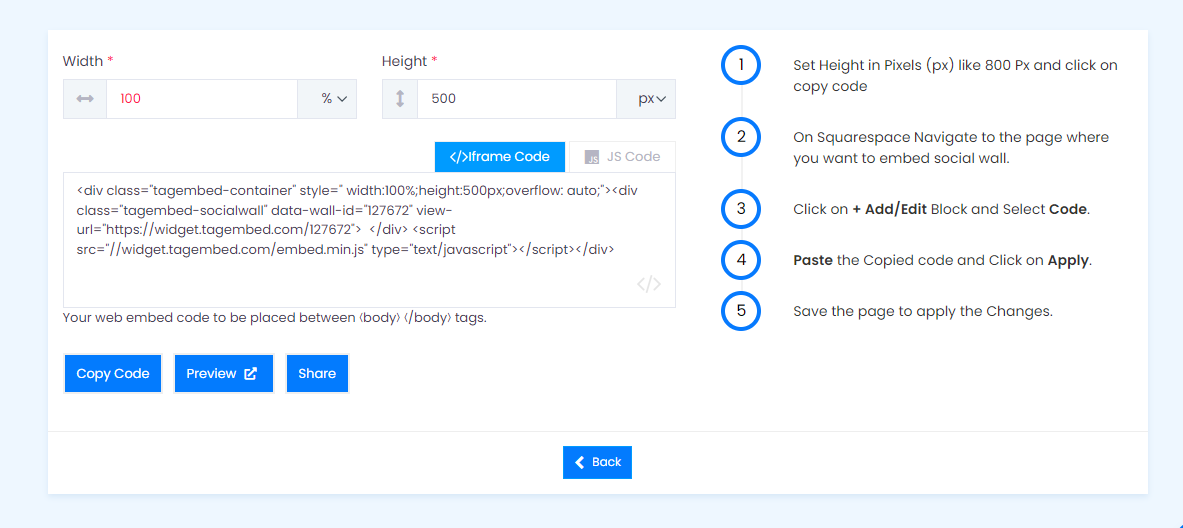Click the vertical height arrow icon
The width and height of the screenshot is (1183, 528).
(400, 99)
